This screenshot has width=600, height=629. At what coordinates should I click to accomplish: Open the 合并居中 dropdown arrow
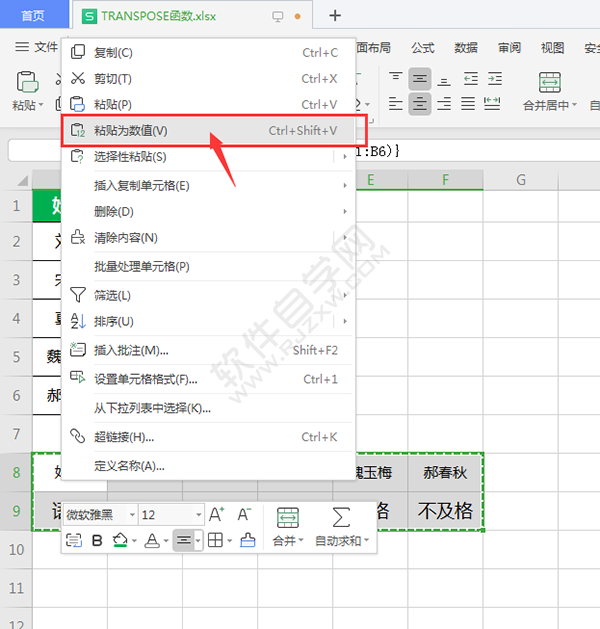pyautogui.click(x=574, y=105)
